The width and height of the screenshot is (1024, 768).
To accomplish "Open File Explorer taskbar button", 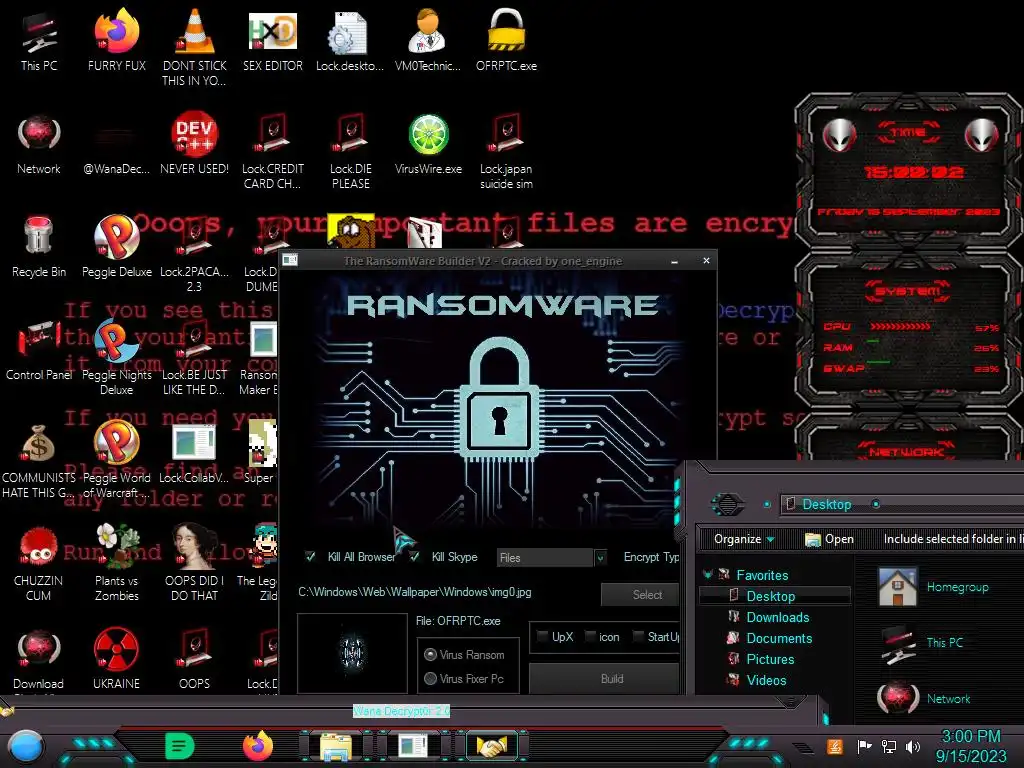I will [335, 747].
